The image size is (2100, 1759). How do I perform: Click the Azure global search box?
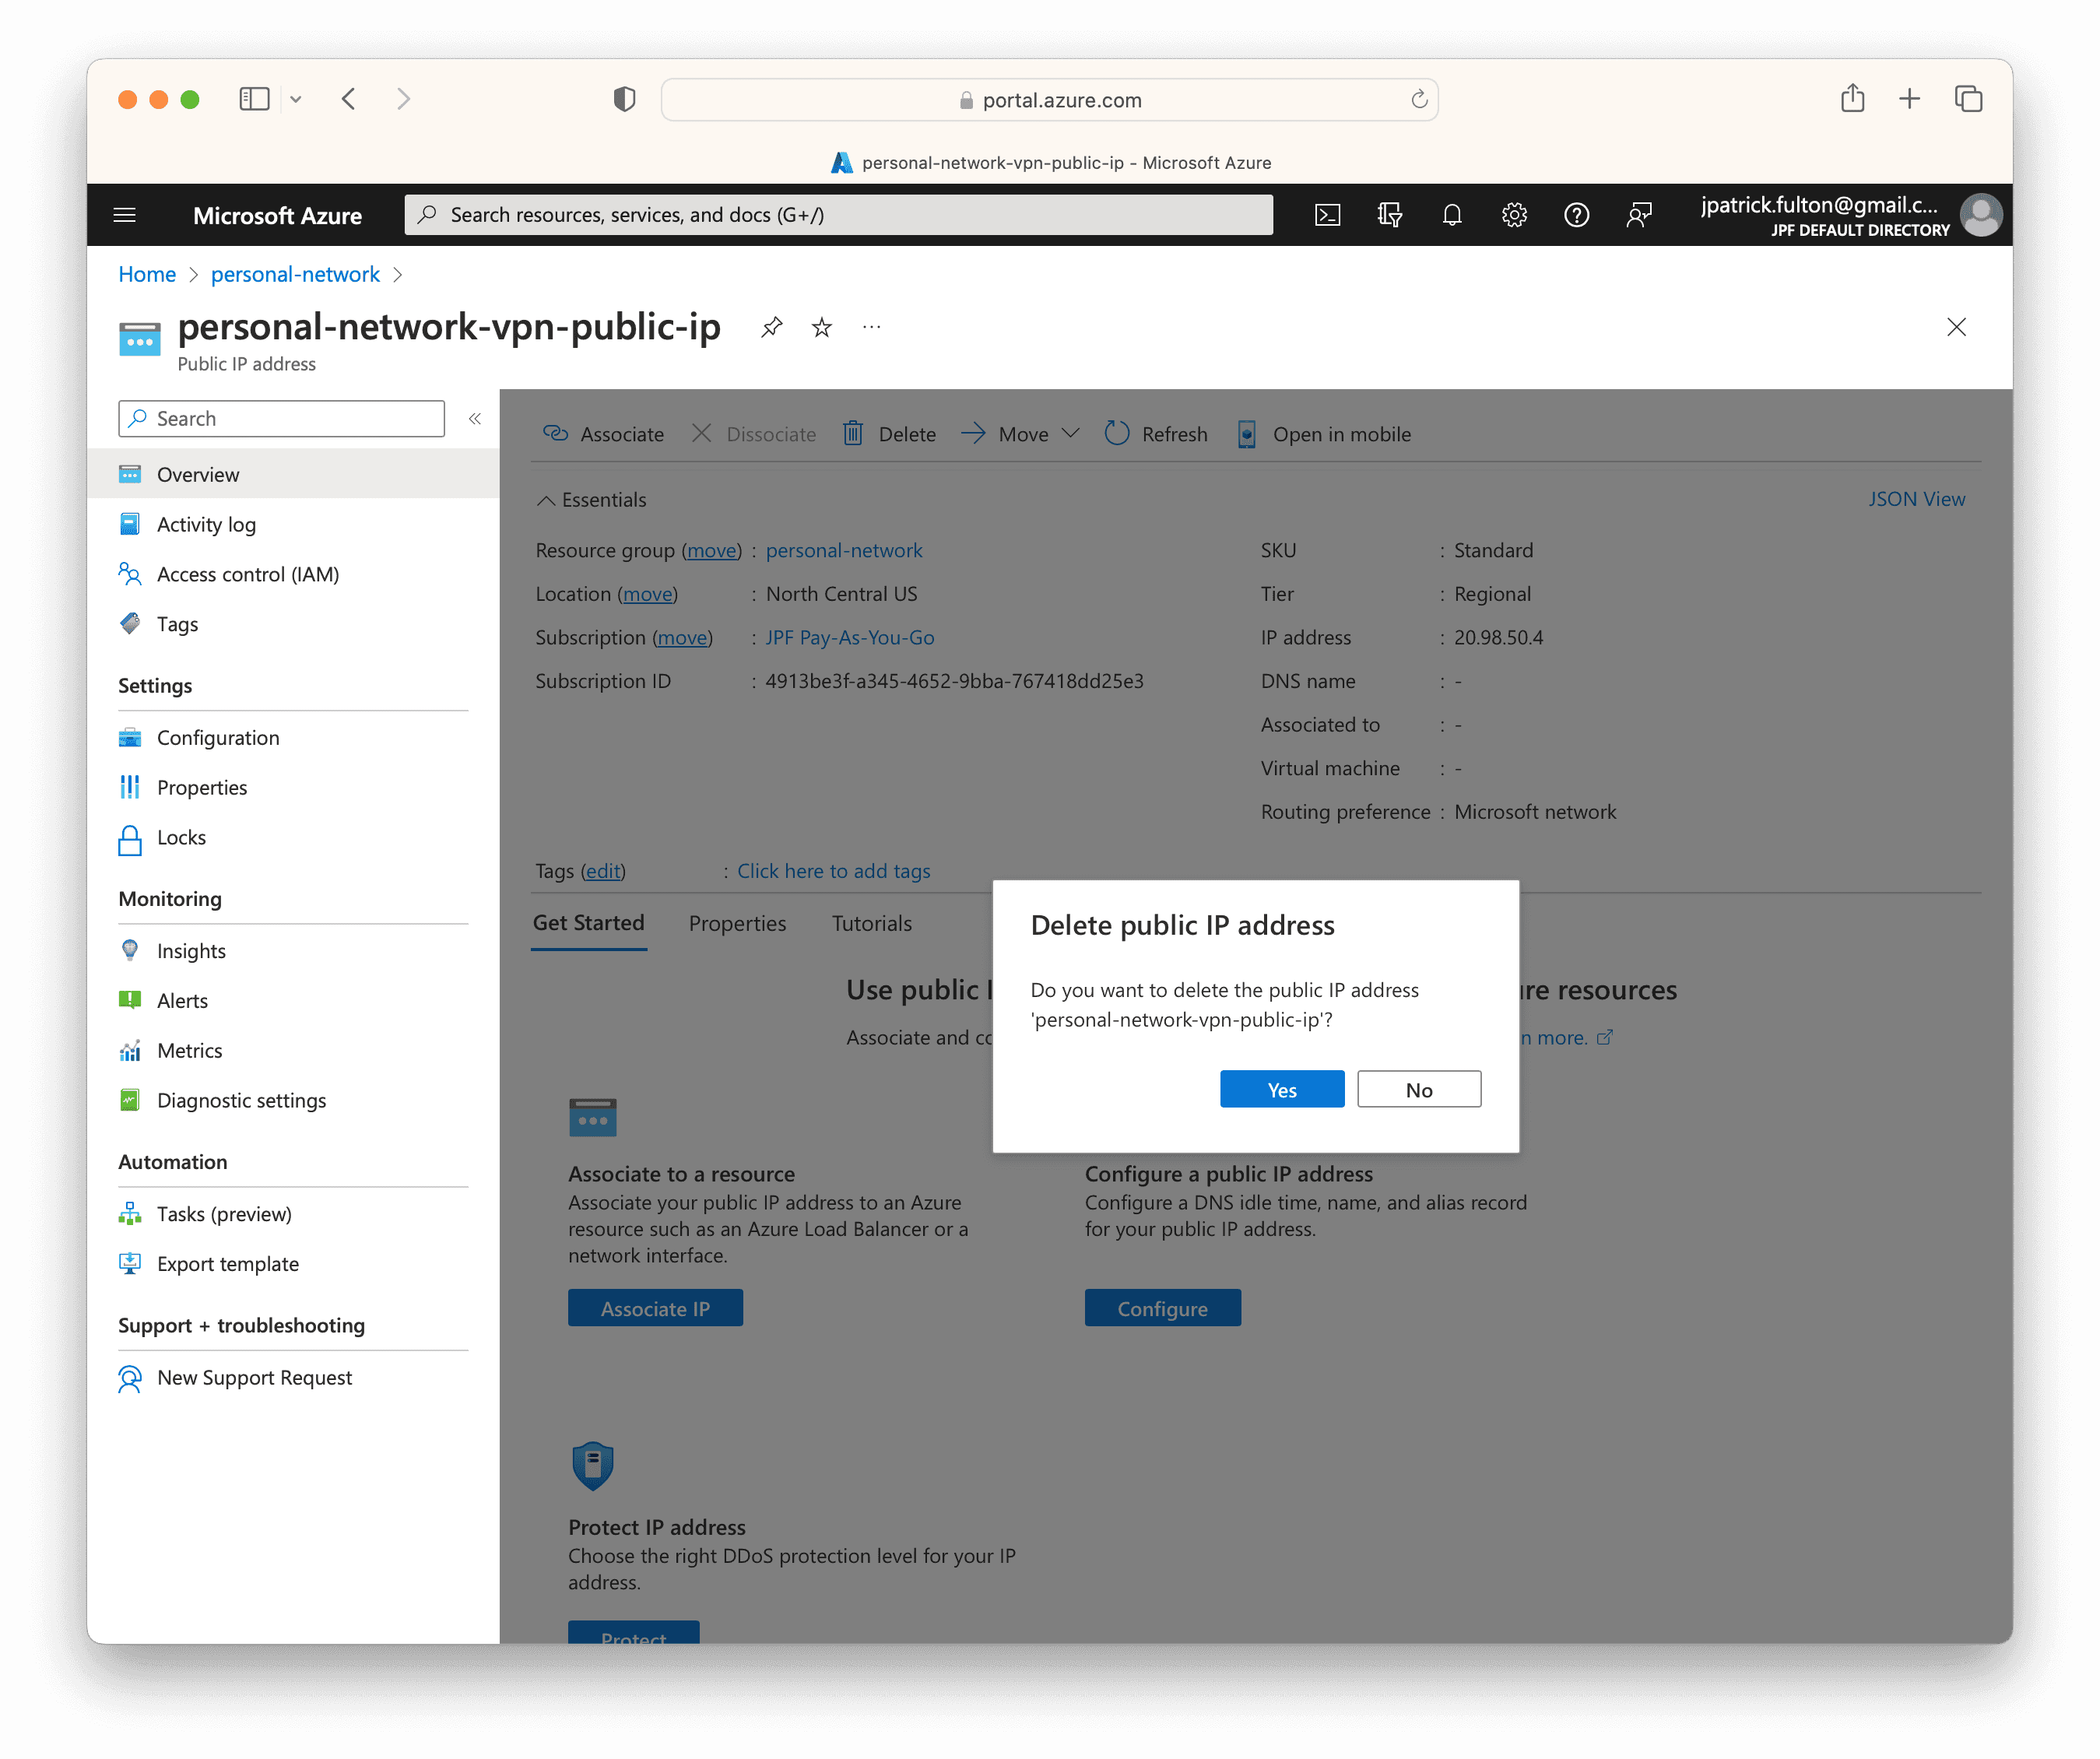838,215
